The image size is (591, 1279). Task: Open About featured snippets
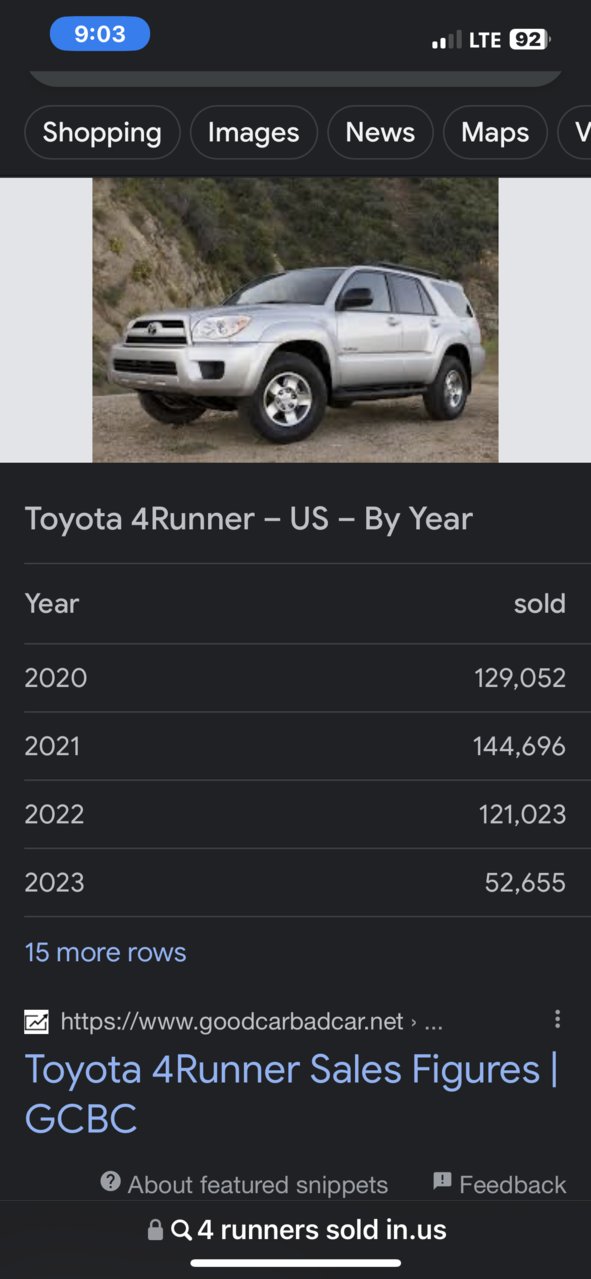coord(257,1185)
